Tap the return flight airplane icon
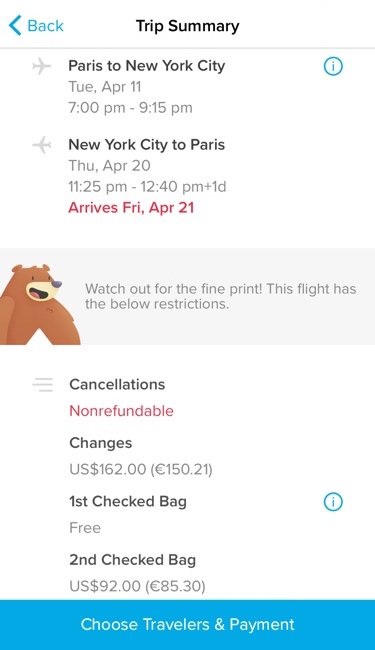 coord(41,145)
